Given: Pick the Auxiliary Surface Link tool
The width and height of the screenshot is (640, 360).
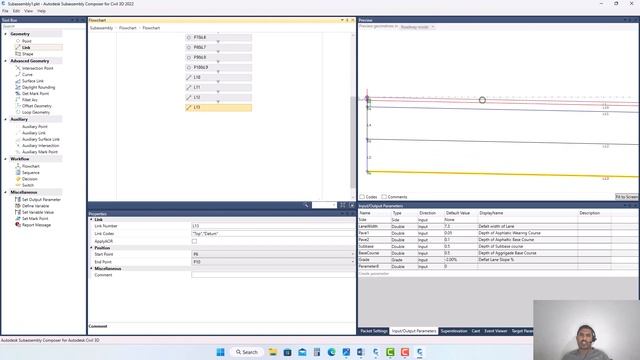Looking at the screenshot, I should coord(40,139).
